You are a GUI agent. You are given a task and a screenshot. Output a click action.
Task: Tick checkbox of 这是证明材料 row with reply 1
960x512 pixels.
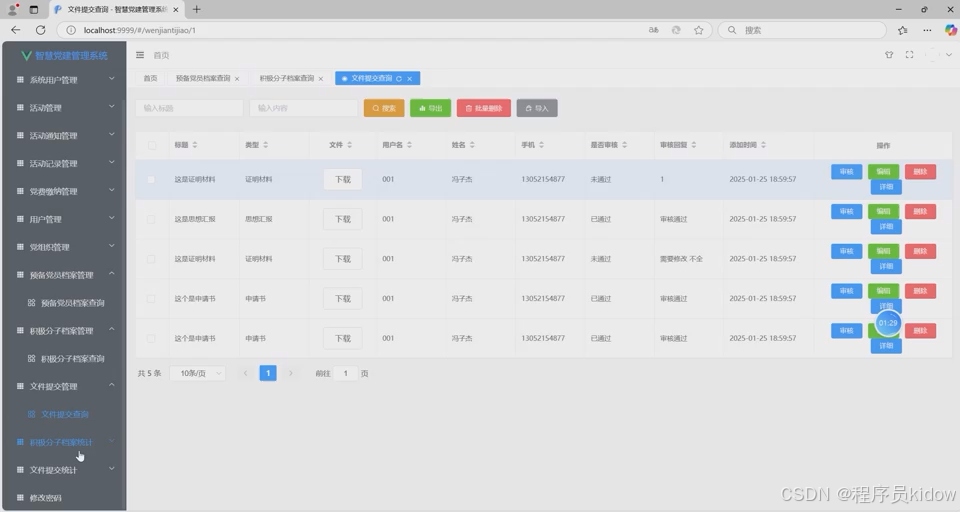tap(151, 179)
